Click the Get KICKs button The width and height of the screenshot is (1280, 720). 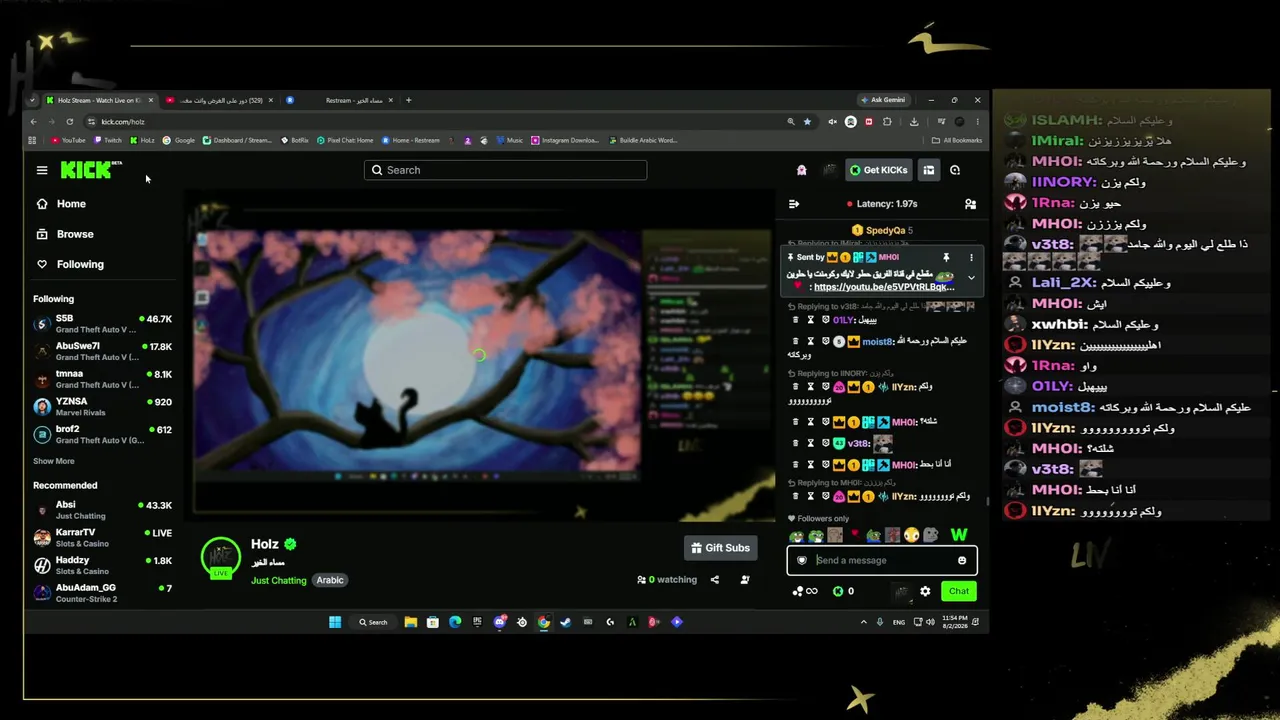pos(879,170)
